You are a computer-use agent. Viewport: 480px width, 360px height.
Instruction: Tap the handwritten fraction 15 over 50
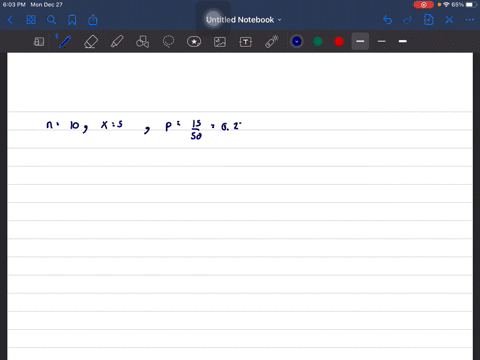[x=196, y=130]
